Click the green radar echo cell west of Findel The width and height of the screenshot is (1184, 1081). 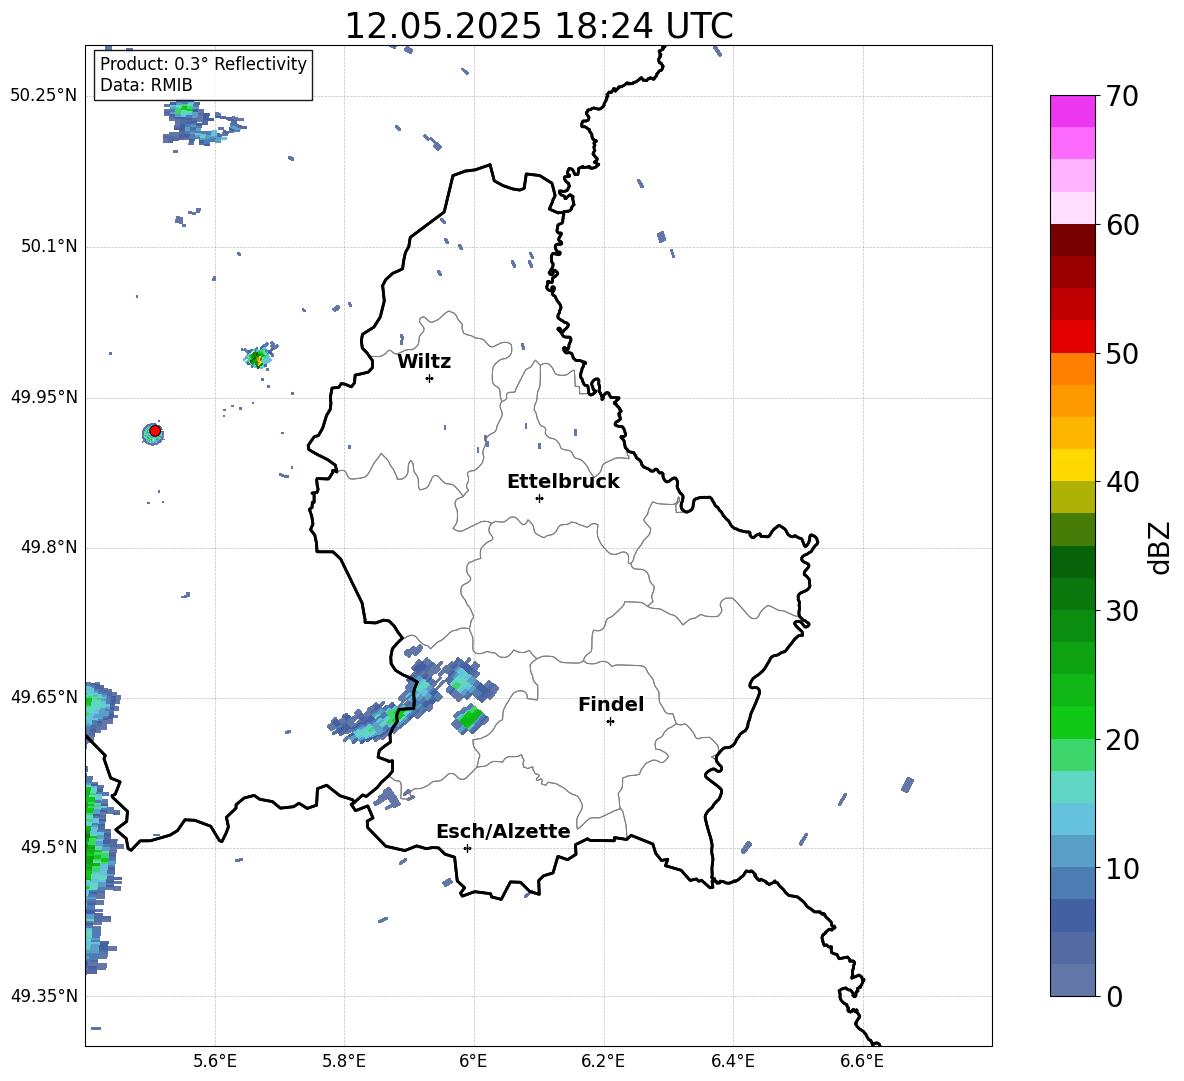(470, 718)
